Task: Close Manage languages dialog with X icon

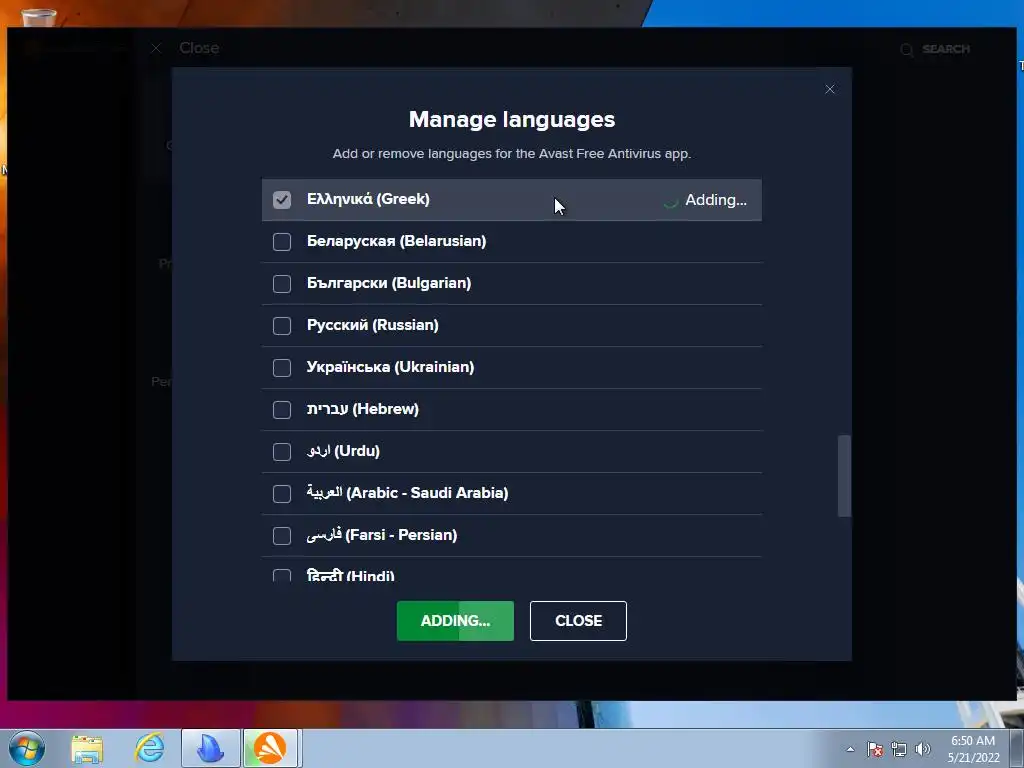Action: click(x=829, y=89)
